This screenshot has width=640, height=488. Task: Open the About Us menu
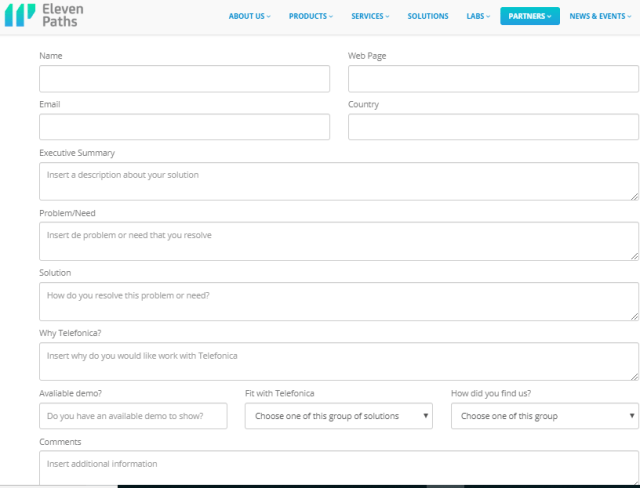[x=249, y=16]
